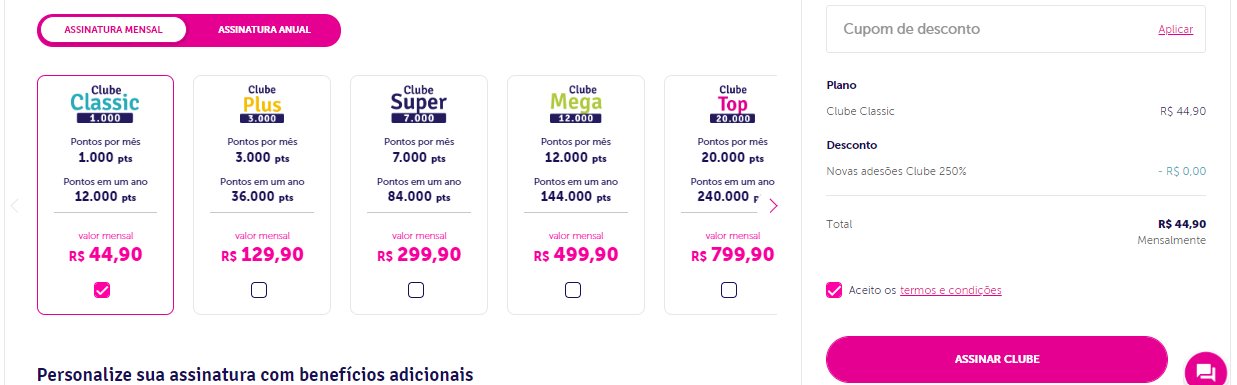Select the Clube Plus plan checkbox
Viewport: 1237px width, 385px height.
(259, 290)
